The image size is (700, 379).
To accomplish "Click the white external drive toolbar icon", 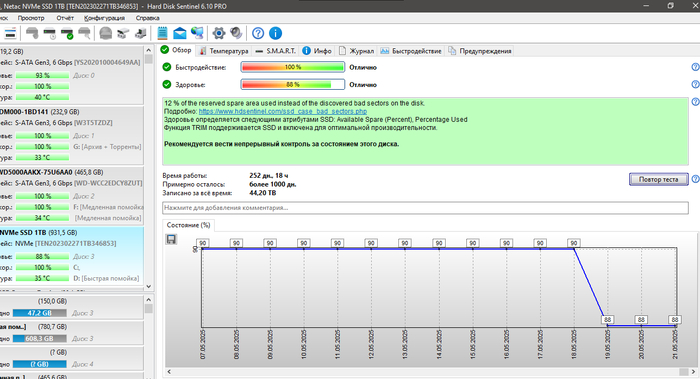I will [123, 33].
